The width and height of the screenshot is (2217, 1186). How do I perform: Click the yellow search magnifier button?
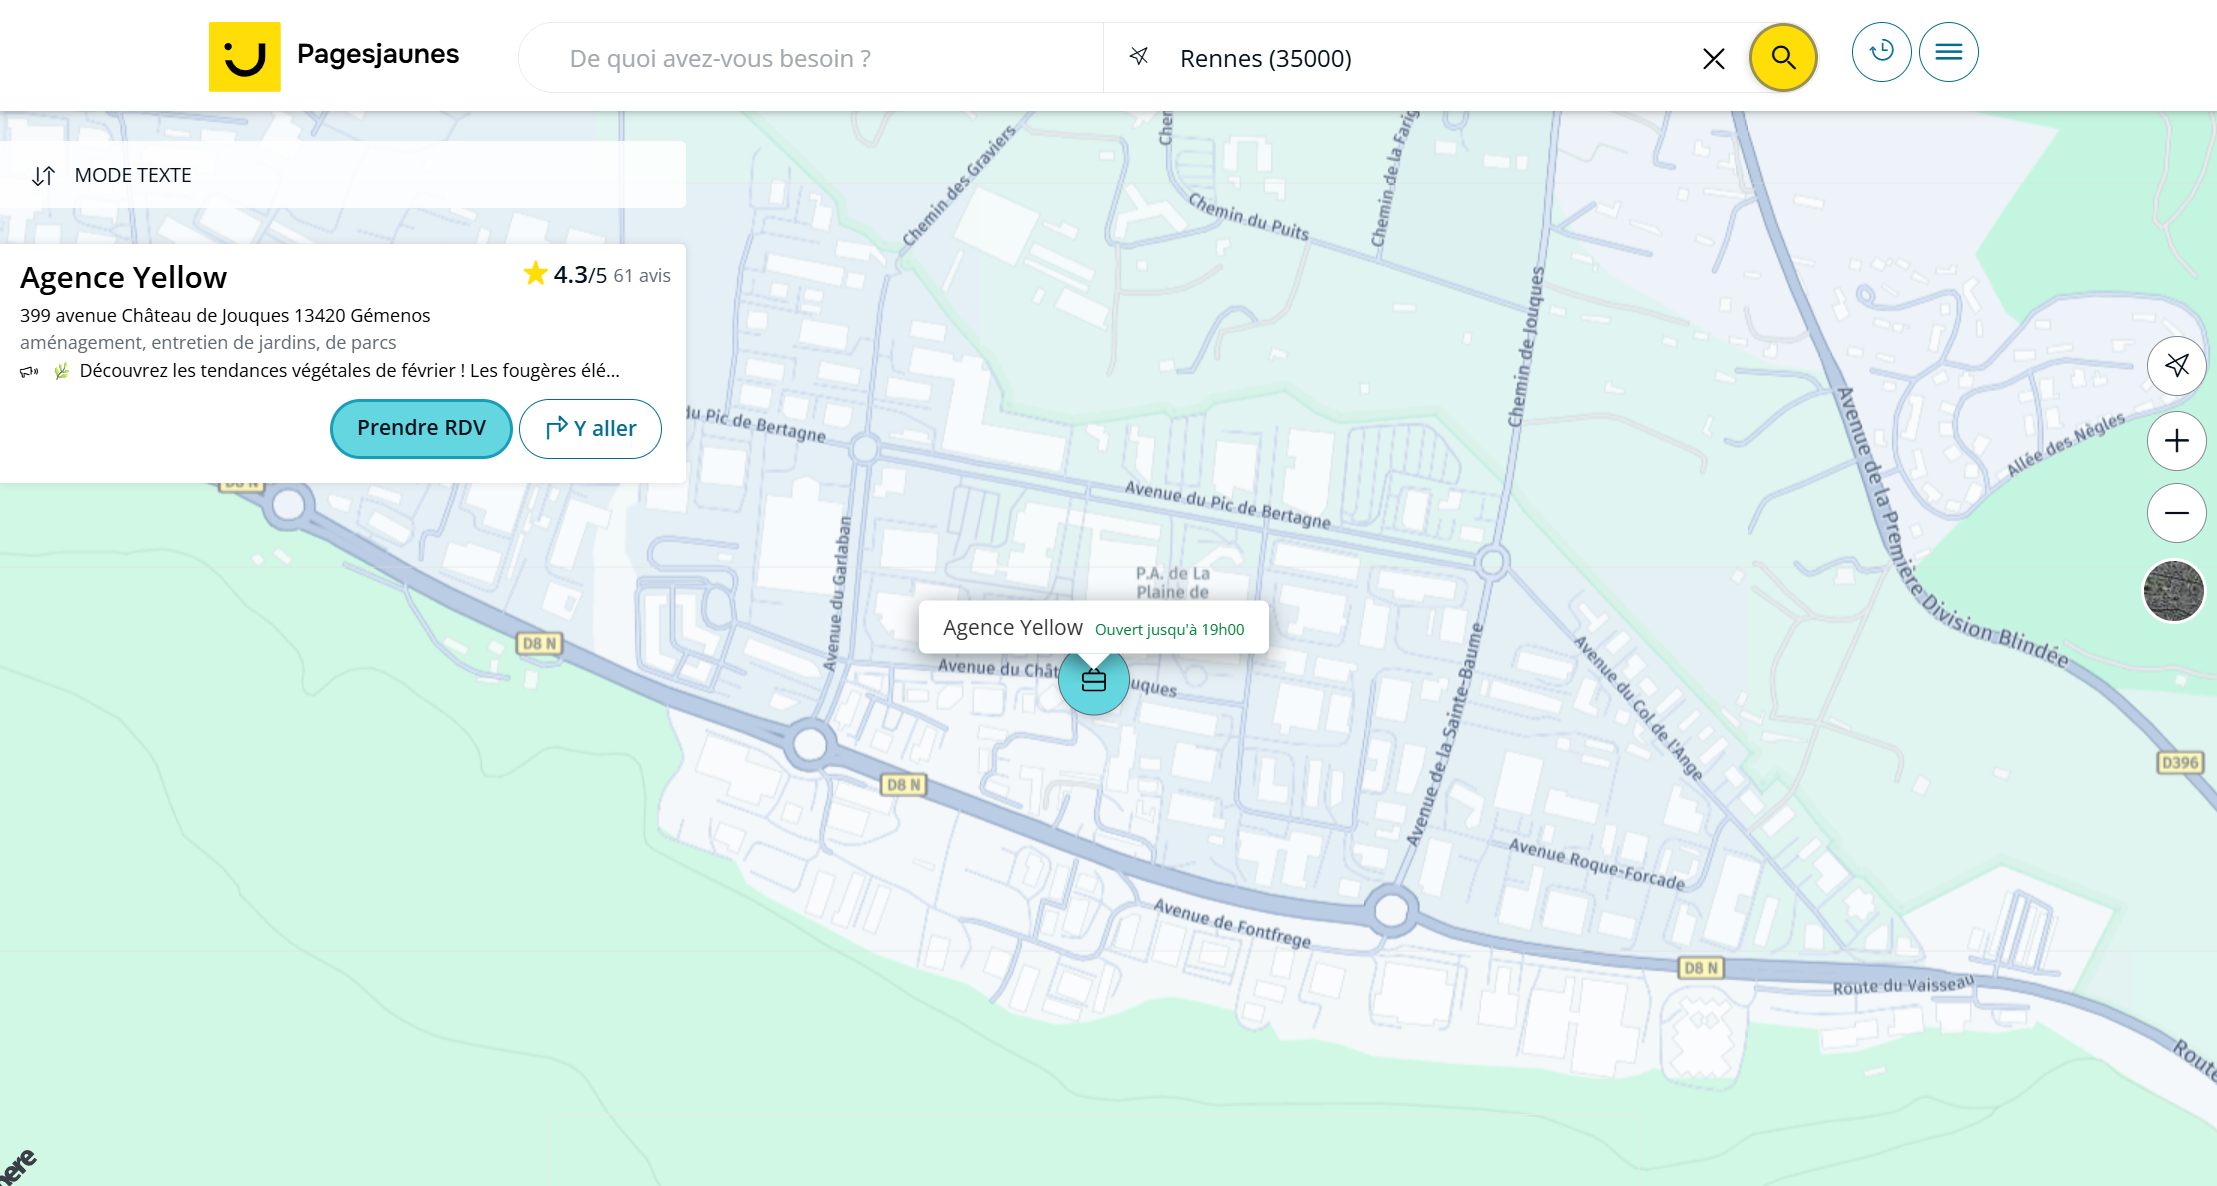[1783, 58]
